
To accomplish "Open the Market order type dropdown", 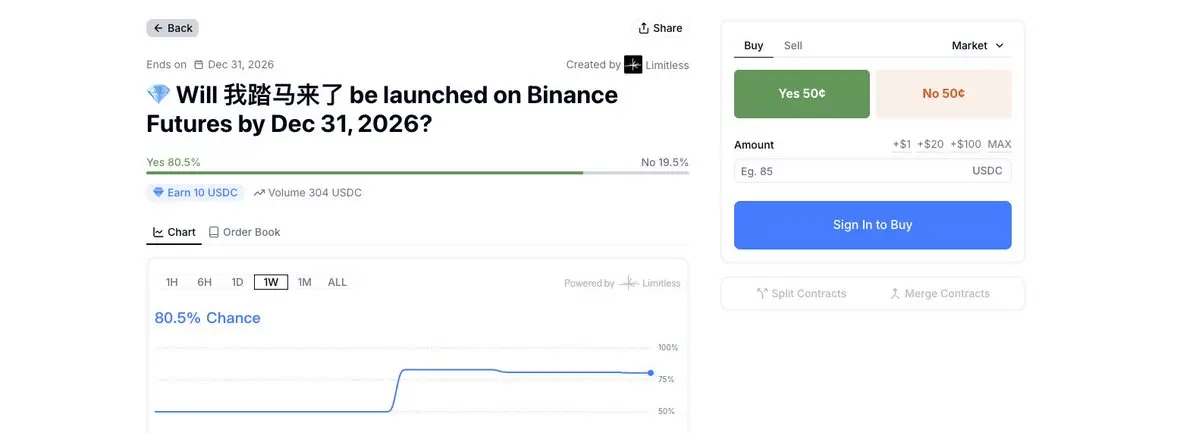I will 977,46.
